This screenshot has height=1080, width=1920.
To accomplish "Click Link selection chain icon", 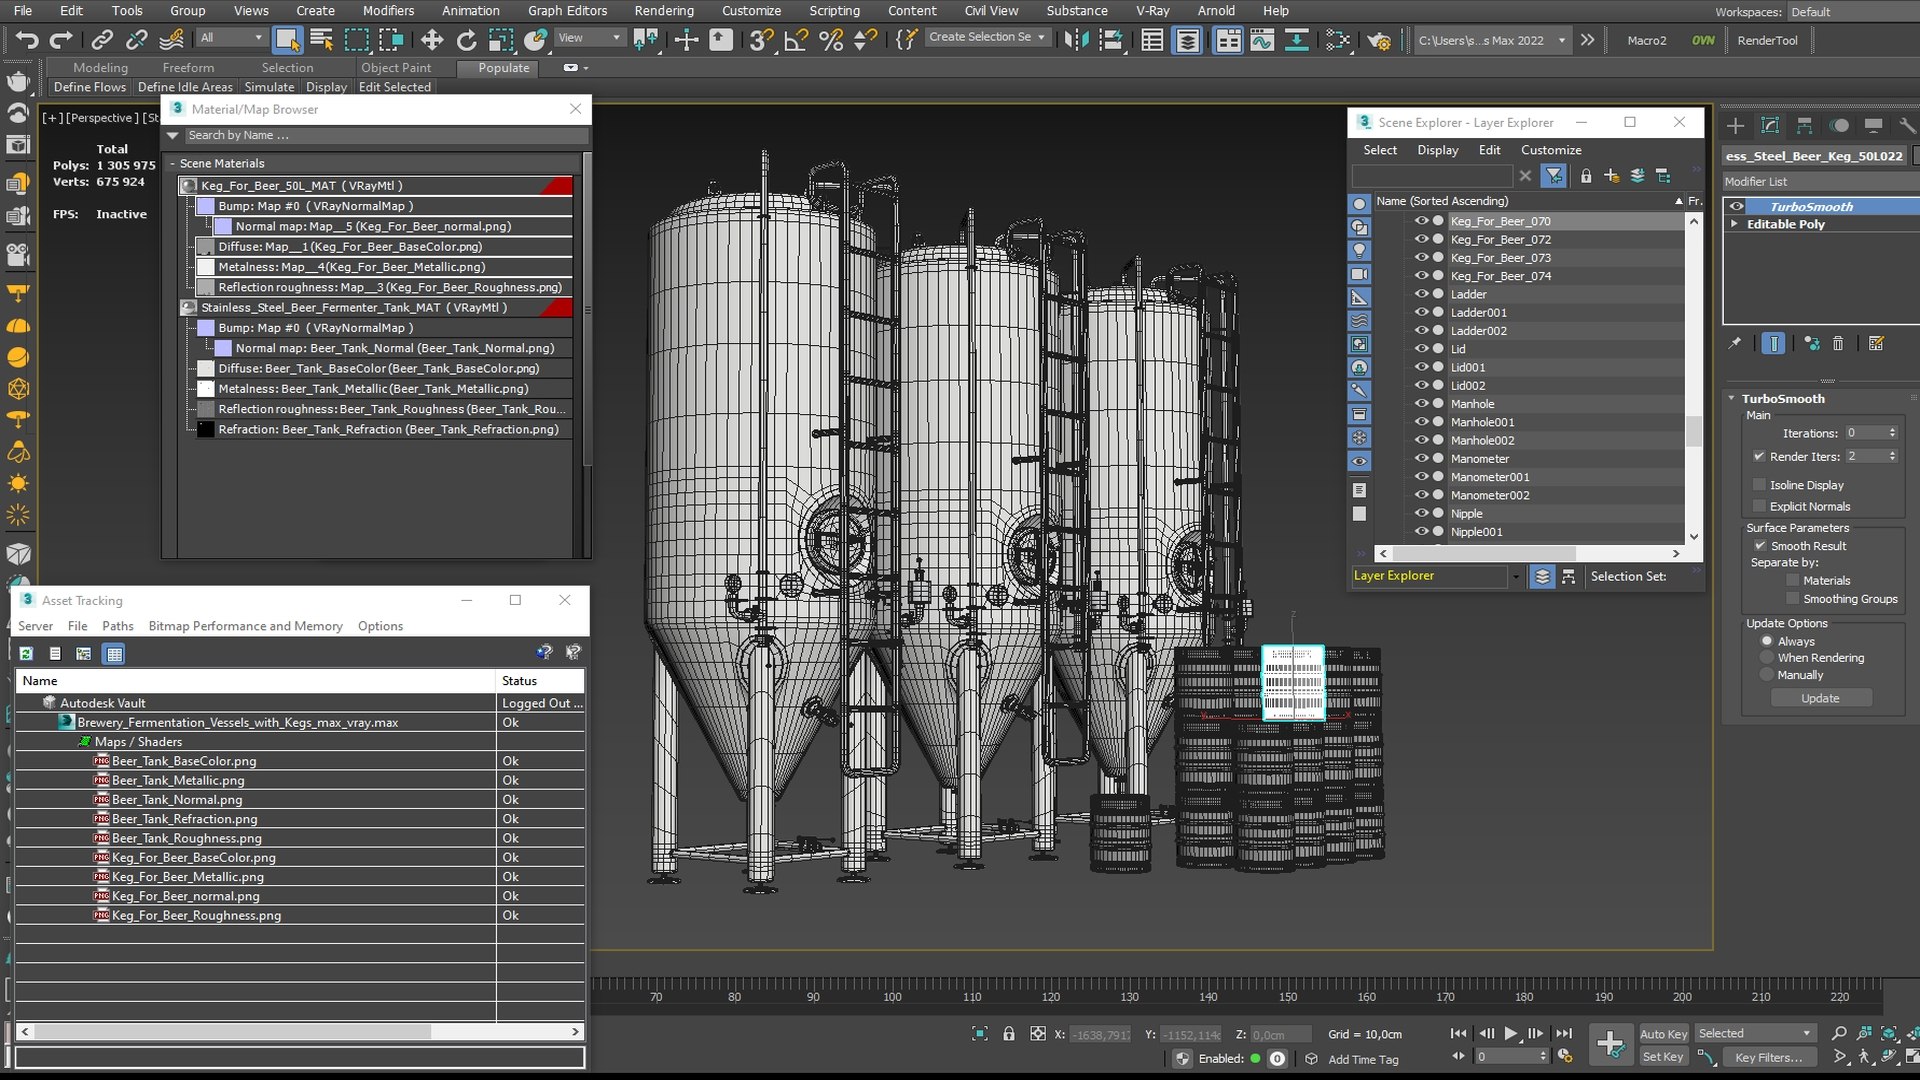I will click(x=102, y=40).
